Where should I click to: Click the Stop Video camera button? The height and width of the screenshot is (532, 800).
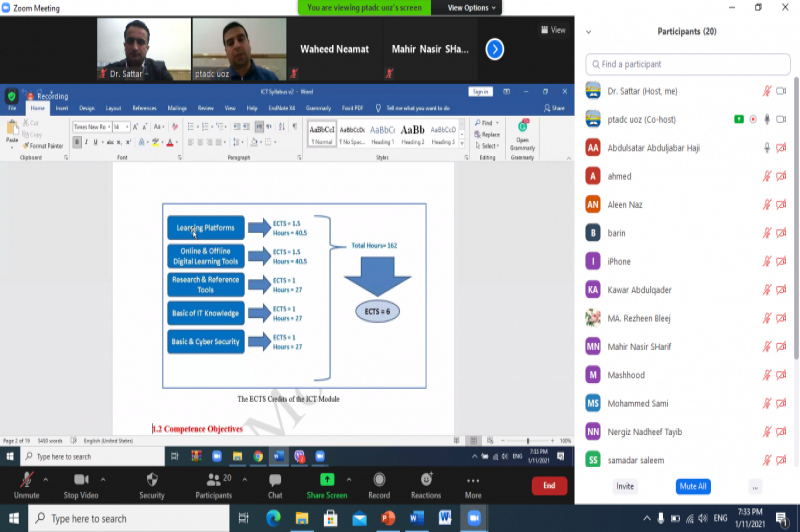80,481
